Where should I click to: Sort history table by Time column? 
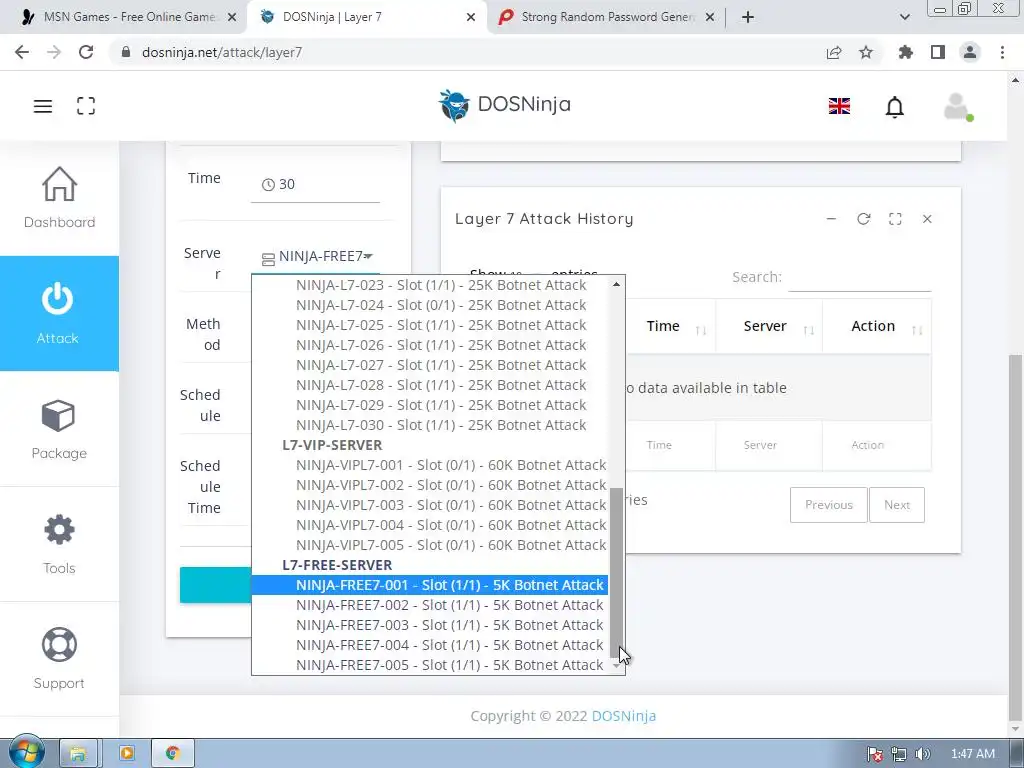(x=671, y=326)
